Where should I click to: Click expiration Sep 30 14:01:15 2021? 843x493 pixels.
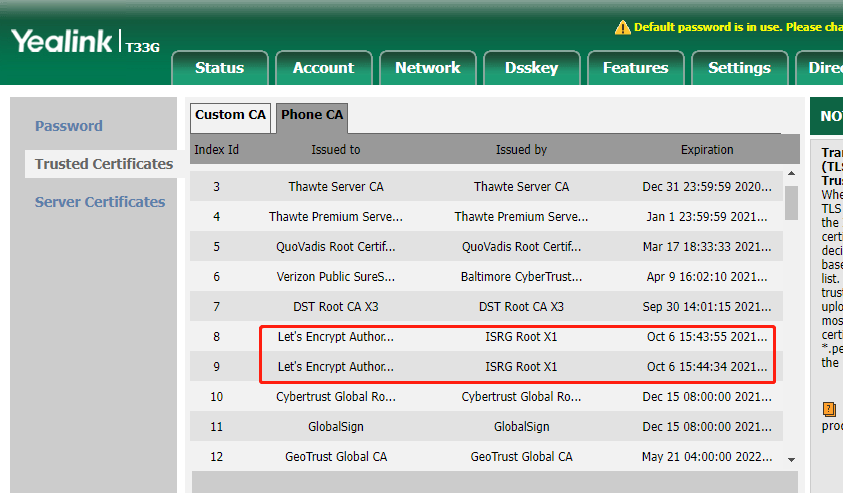(x=707, y=307)
